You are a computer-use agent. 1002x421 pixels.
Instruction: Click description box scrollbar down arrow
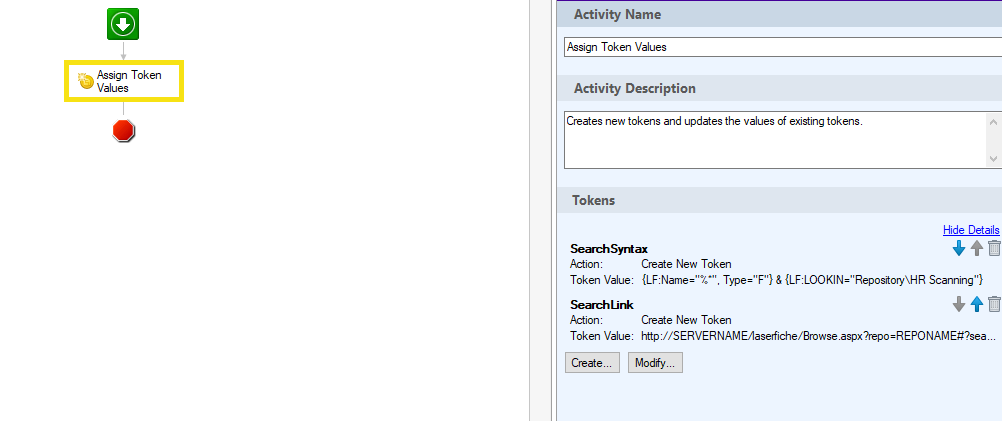click(x=993, y=158)
